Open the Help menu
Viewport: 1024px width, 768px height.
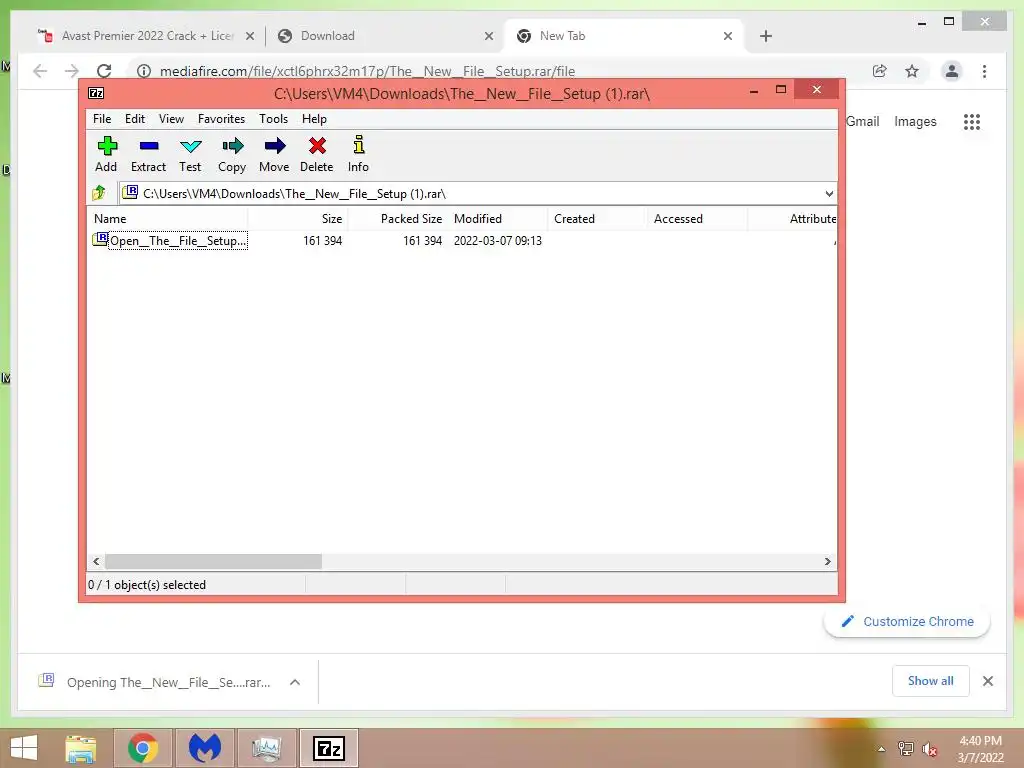click(x=314, y=119)
